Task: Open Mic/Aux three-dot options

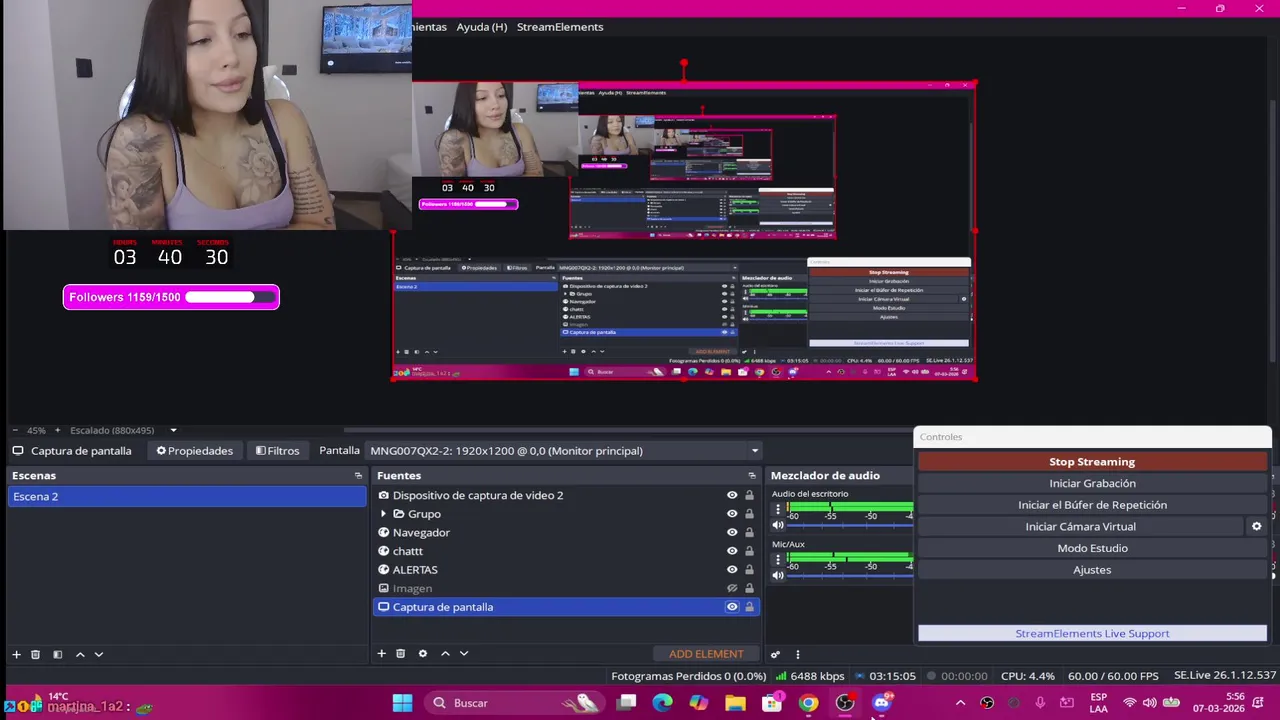Action: coord(778,560)
